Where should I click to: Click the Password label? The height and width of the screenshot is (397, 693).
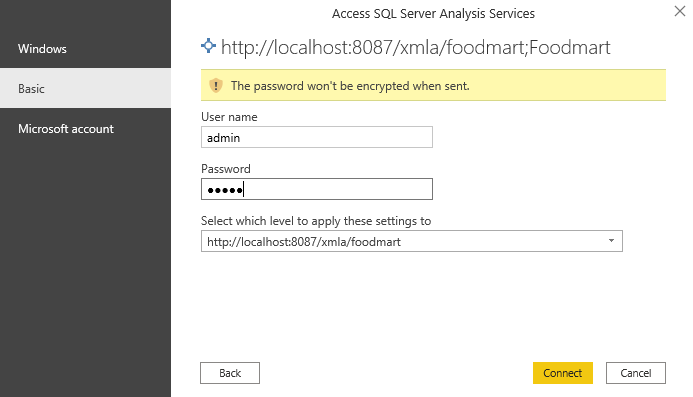pyautogui.click(x=225, y=169)
